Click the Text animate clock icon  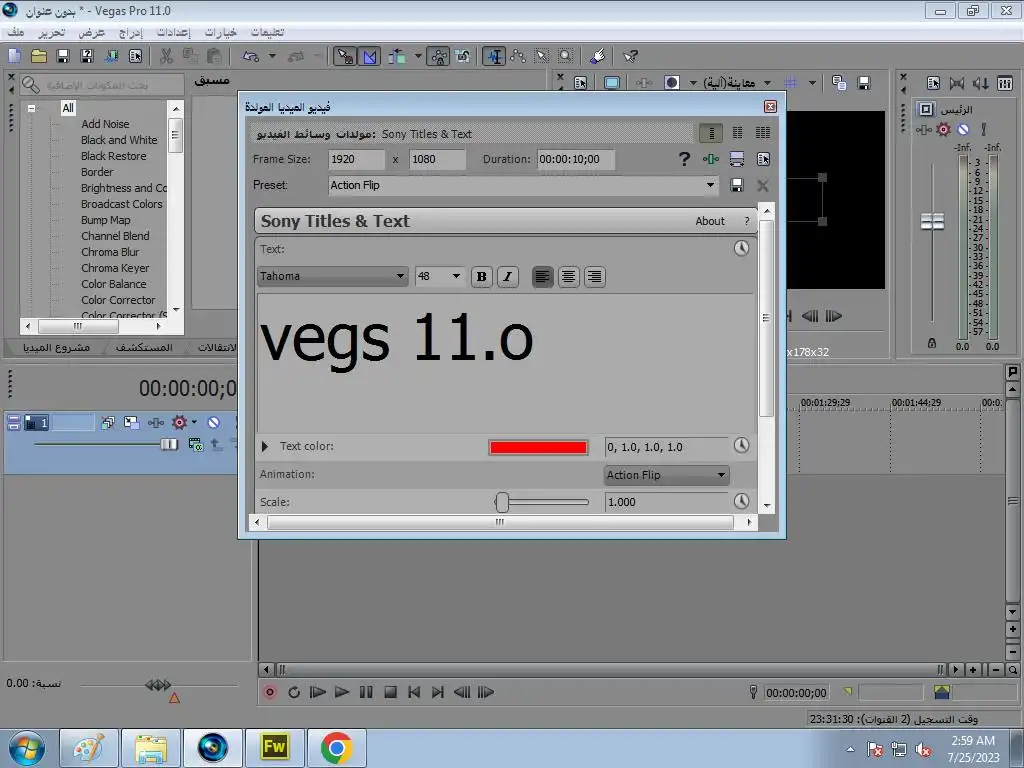pos(741,248)
